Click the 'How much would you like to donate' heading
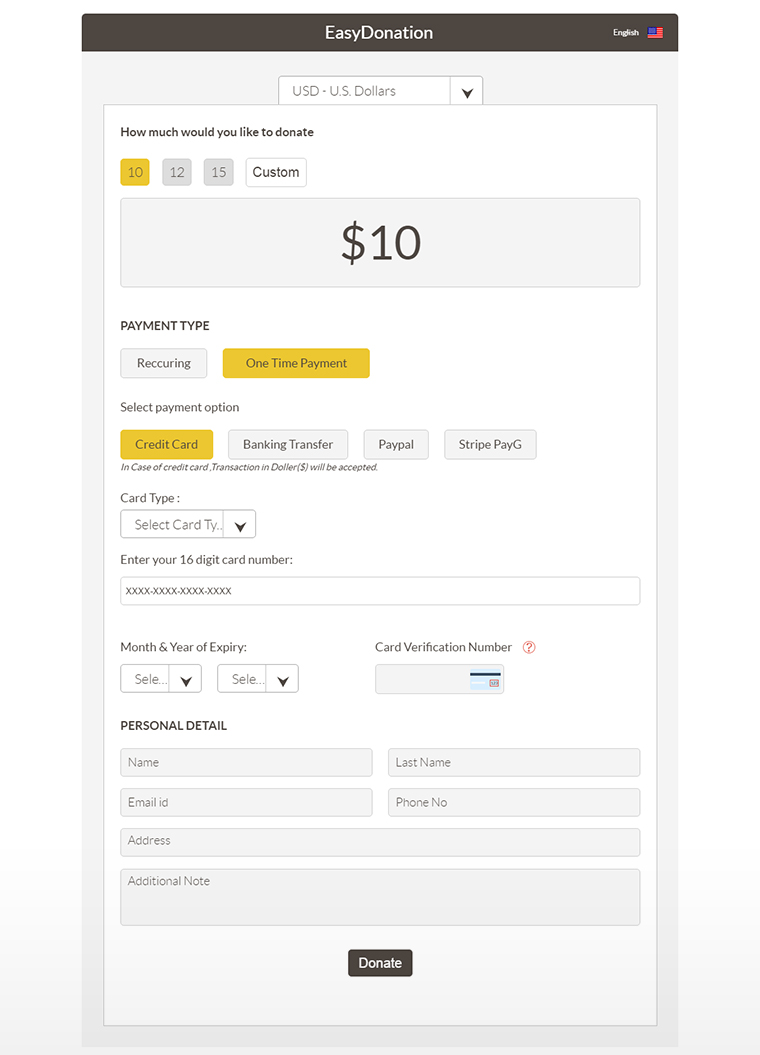Viewport: 760px width, 1055px height. click(x=217, y=132)
